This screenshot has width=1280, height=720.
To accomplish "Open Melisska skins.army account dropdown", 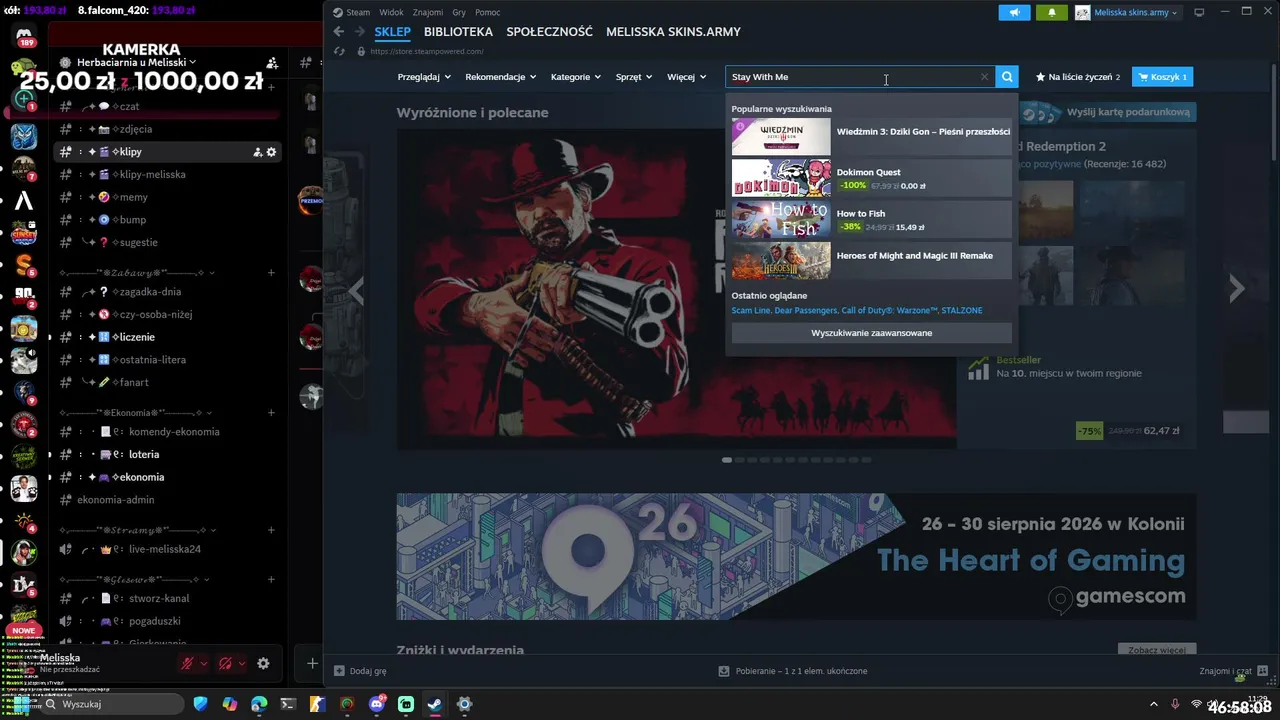I will [1127, 13].
